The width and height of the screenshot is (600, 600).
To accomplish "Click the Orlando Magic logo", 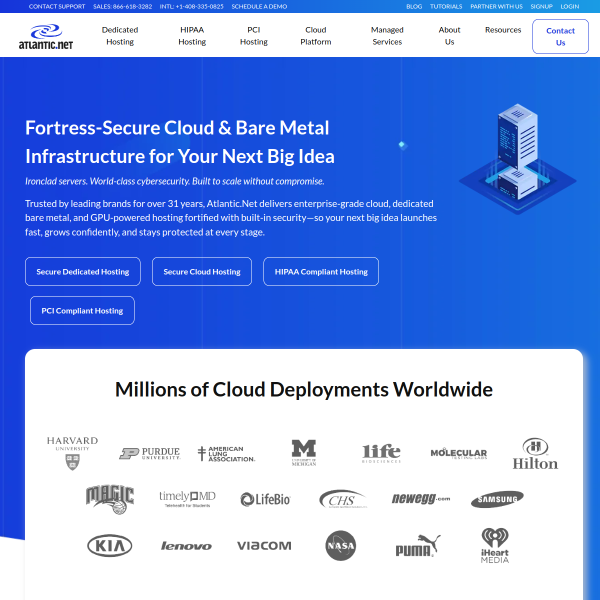I will click(x=110, y=499).
